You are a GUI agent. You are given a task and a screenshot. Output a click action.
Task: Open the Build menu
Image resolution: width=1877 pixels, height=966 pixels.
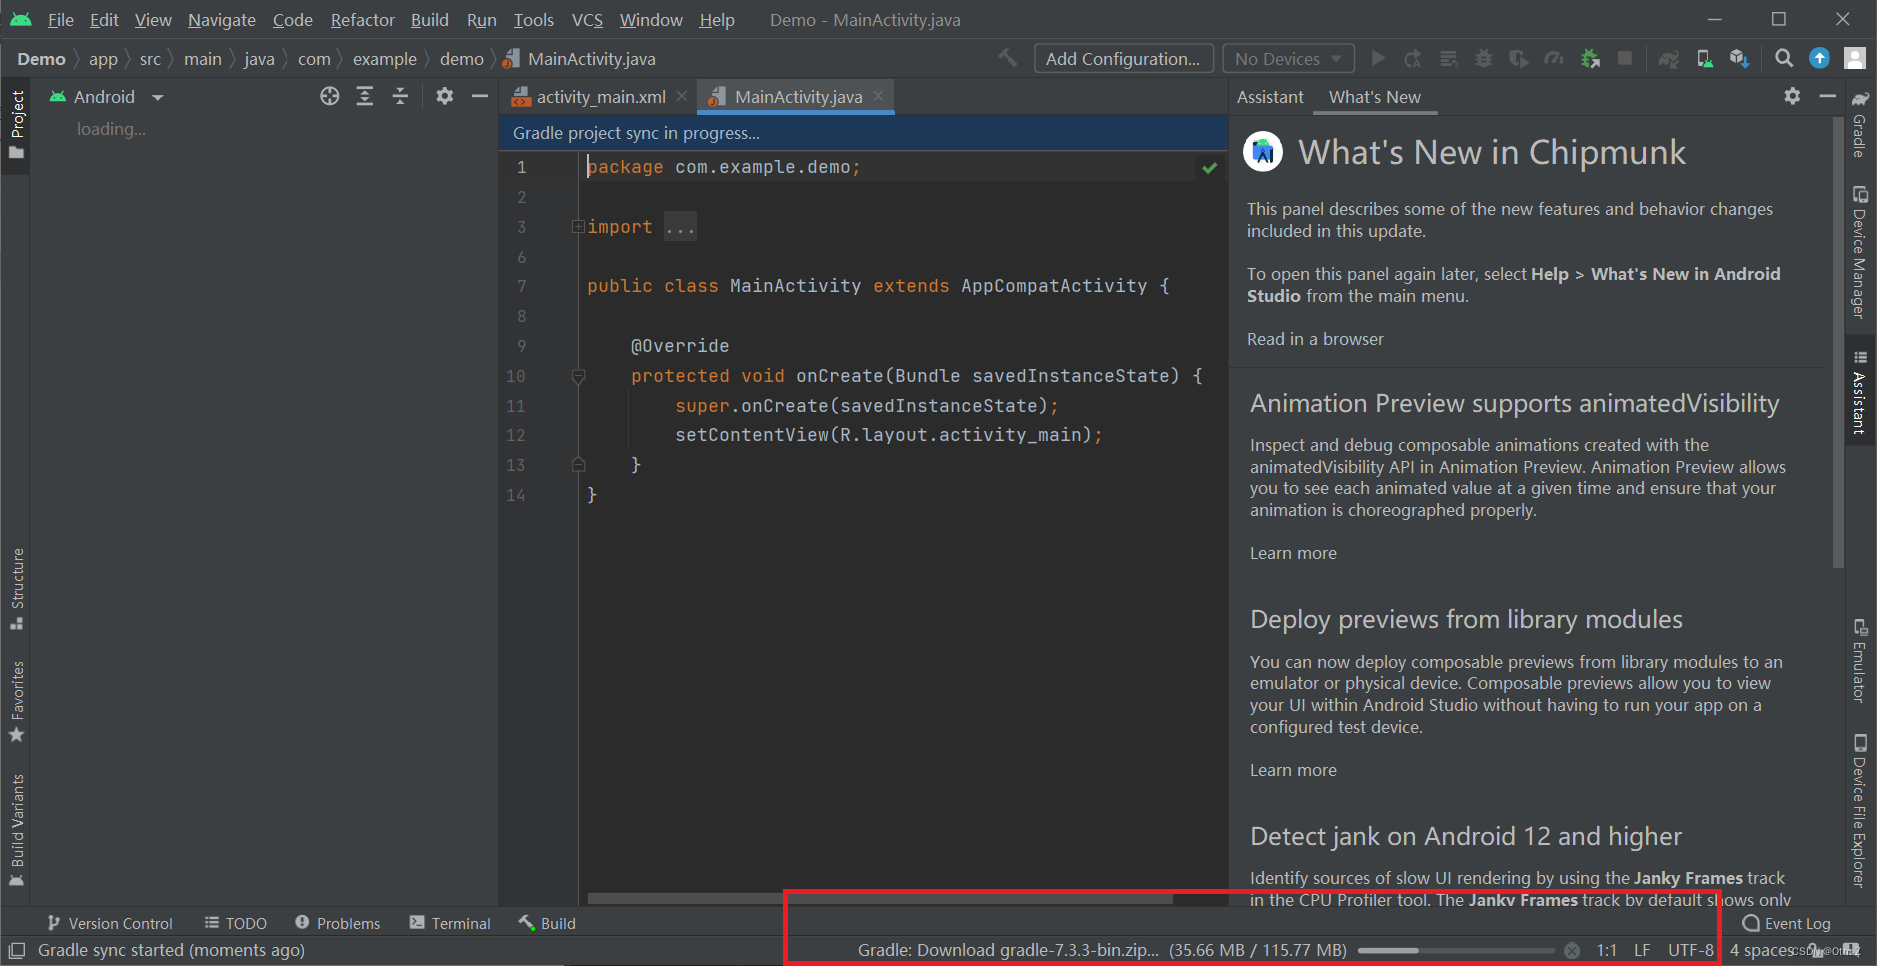430,20
